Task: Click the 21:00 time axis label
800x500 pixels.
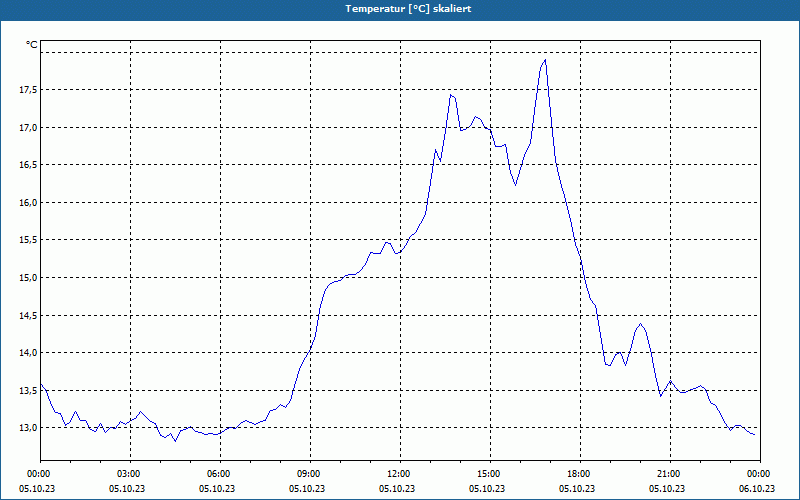Action: point(670,474)
